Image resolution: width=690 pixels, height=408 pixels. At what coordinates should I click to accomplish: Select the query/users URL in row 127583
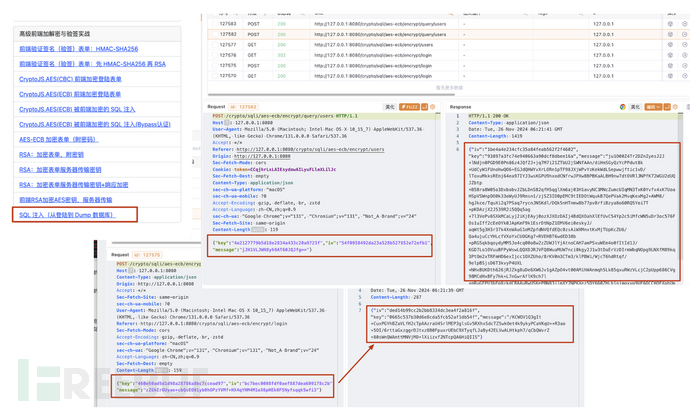click(x=380, y=24)
